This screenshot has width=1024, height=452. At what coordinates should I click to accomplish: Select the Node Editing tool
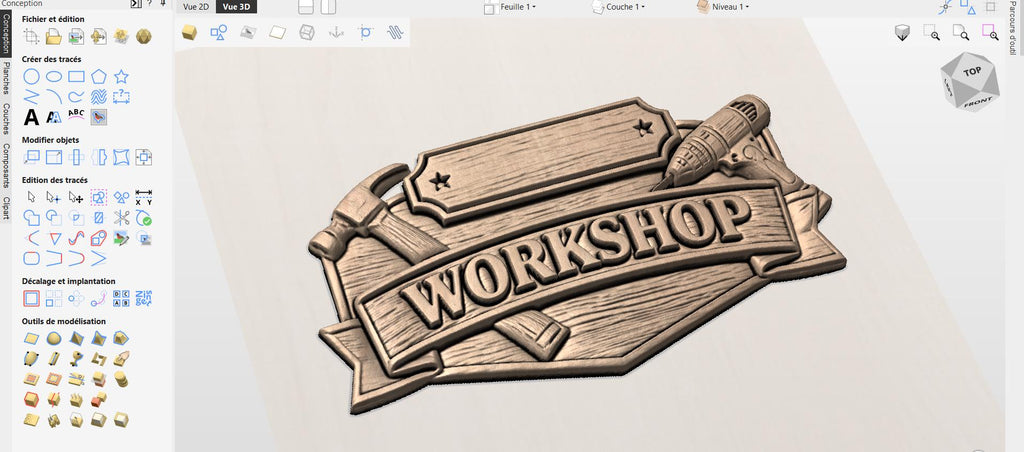[x=54, y=197]
